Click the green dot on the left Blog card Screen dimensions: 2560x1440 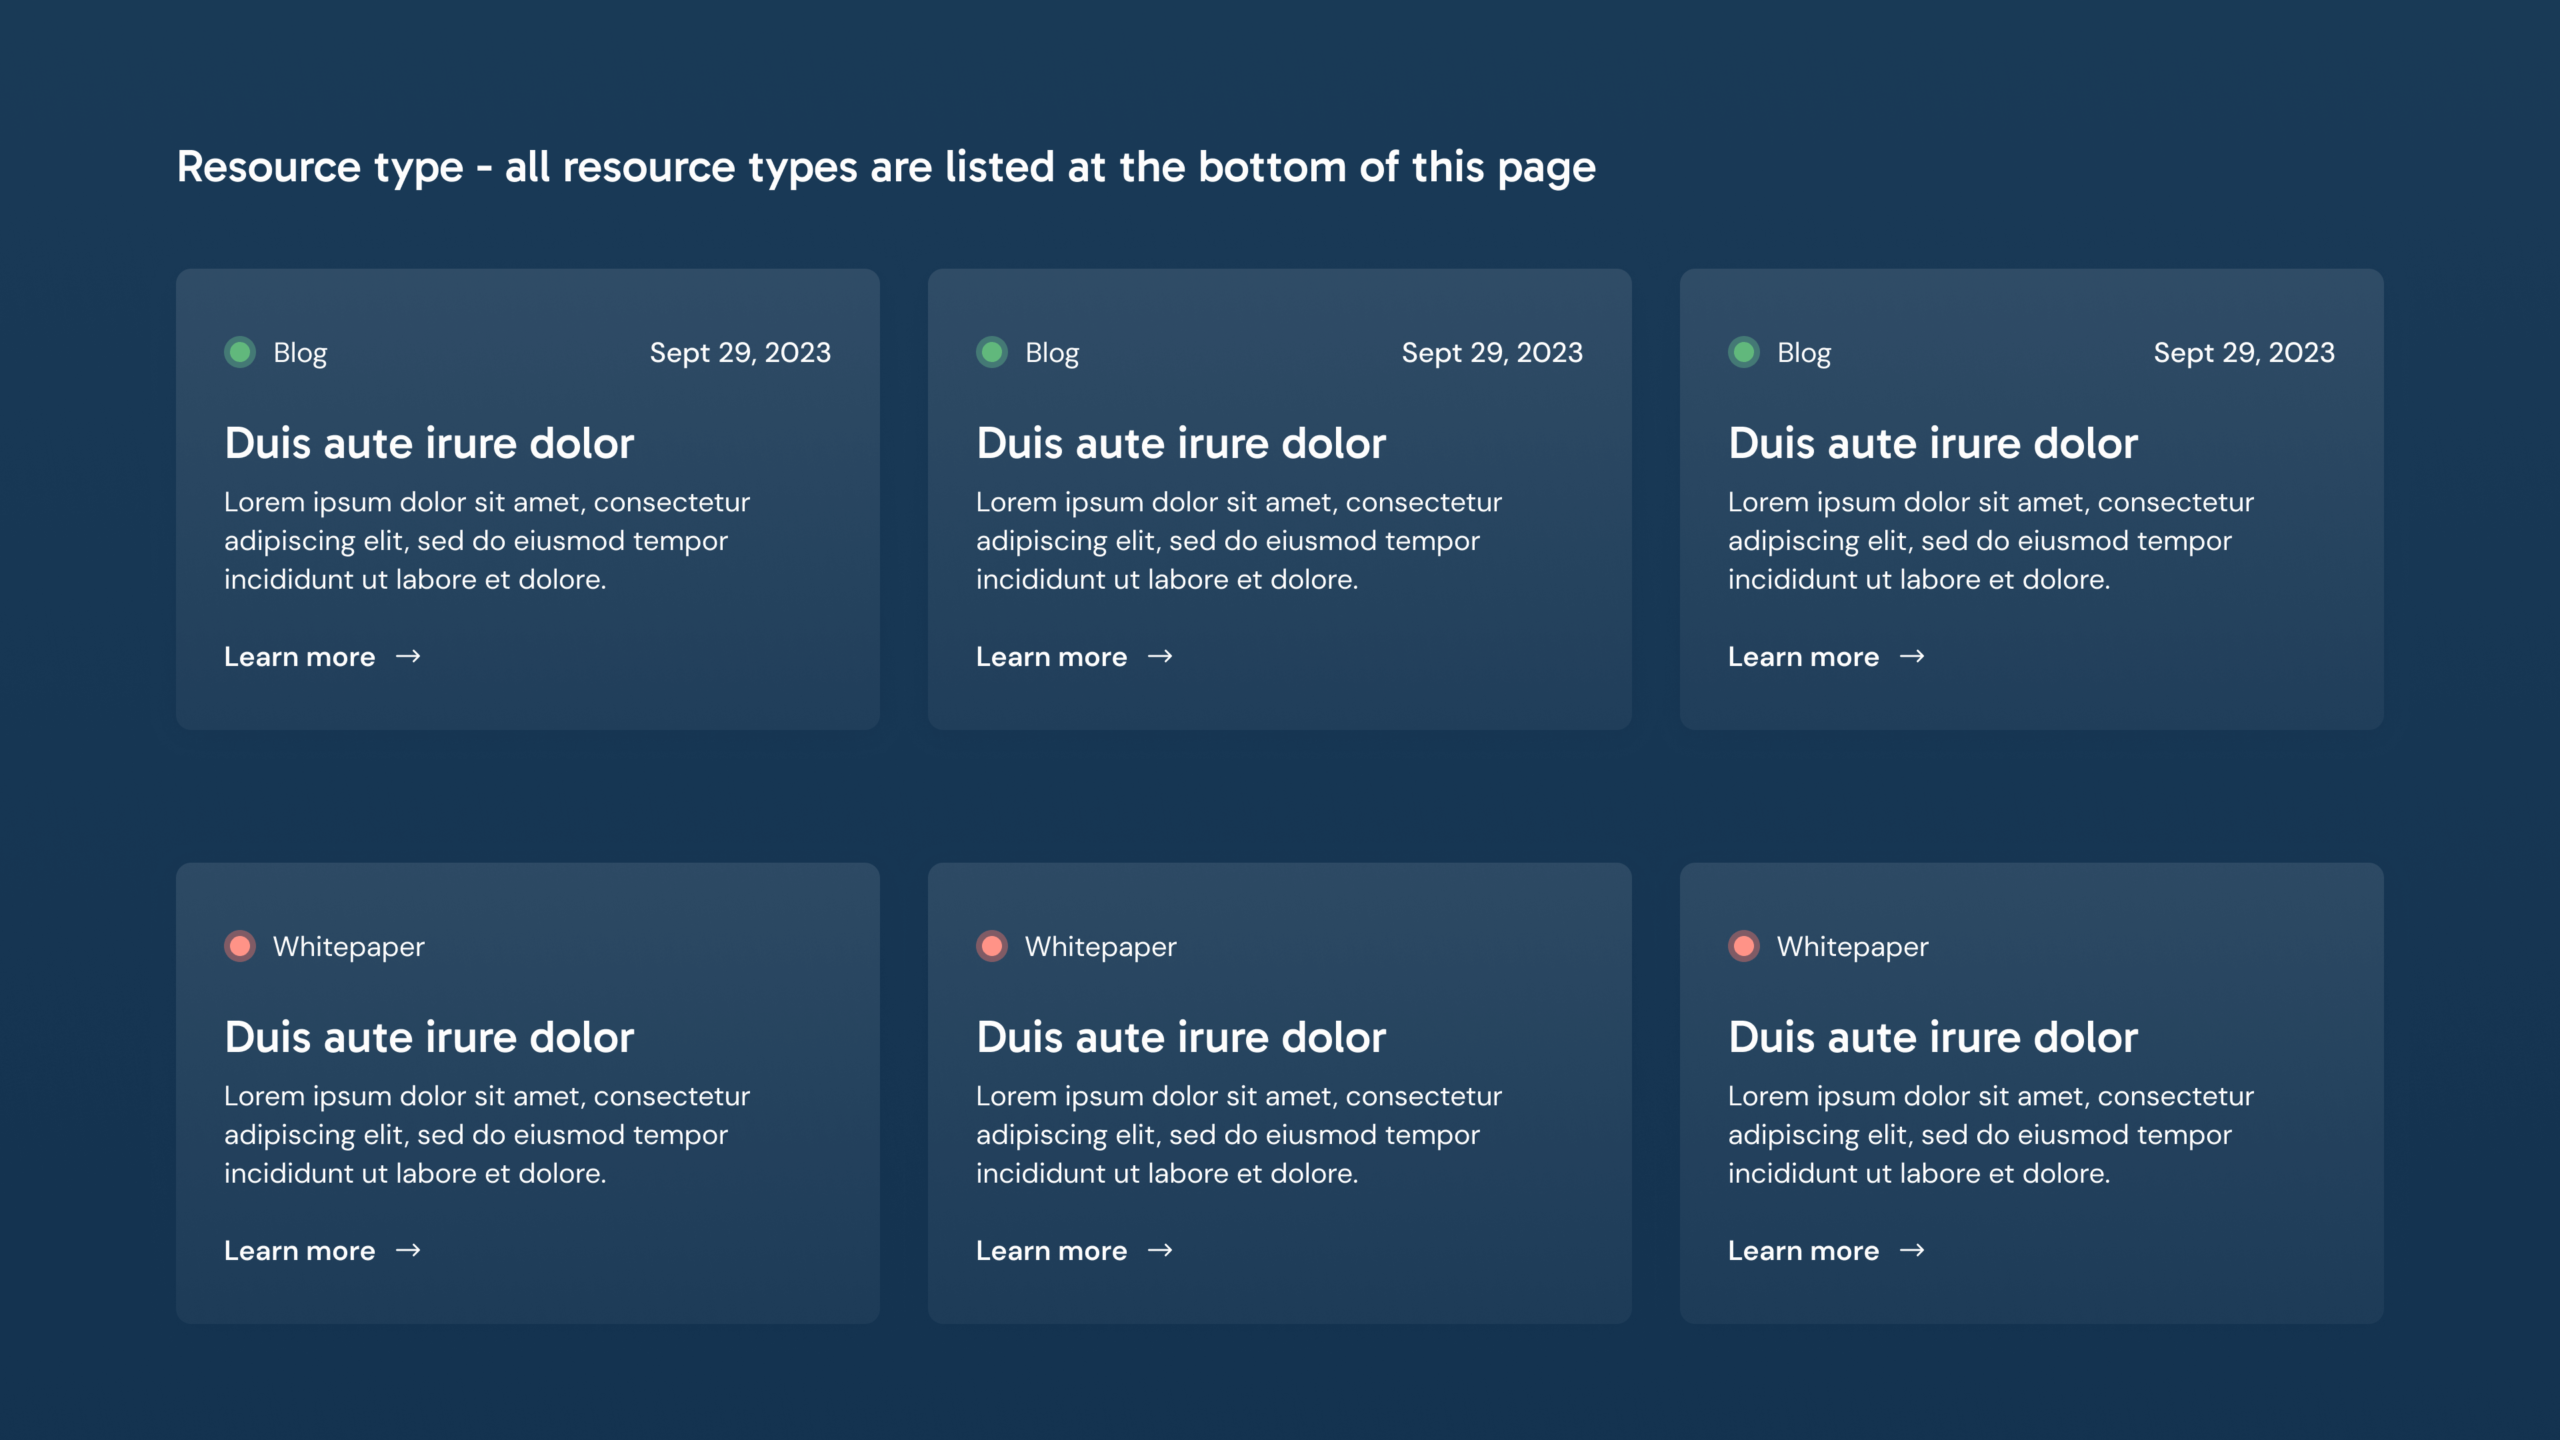[x=240, y=352]
